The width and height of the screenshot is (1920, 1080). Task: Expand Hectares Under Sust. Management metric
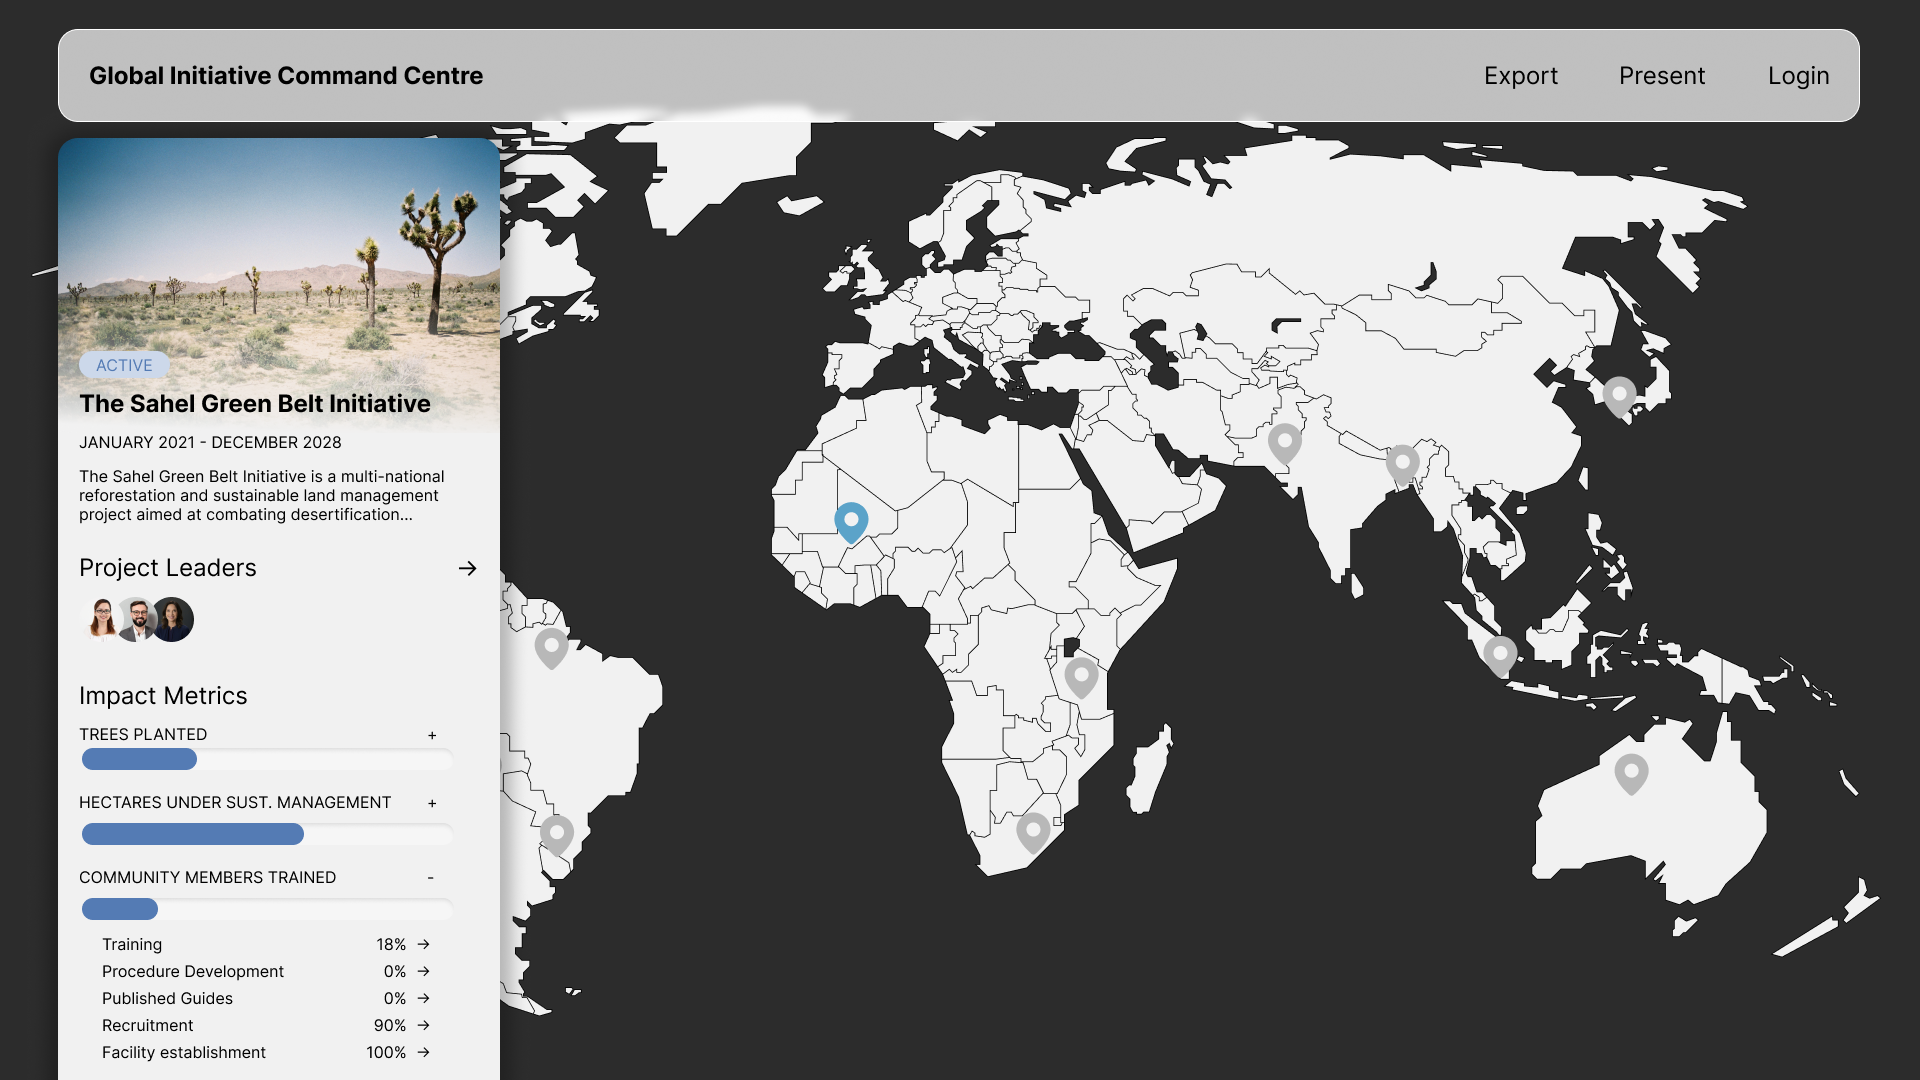[432, 803]
